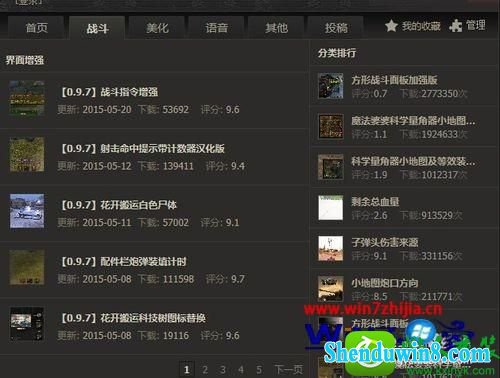
Task: Click the puzzle icon for 管理
Action: tap(456, 26)
